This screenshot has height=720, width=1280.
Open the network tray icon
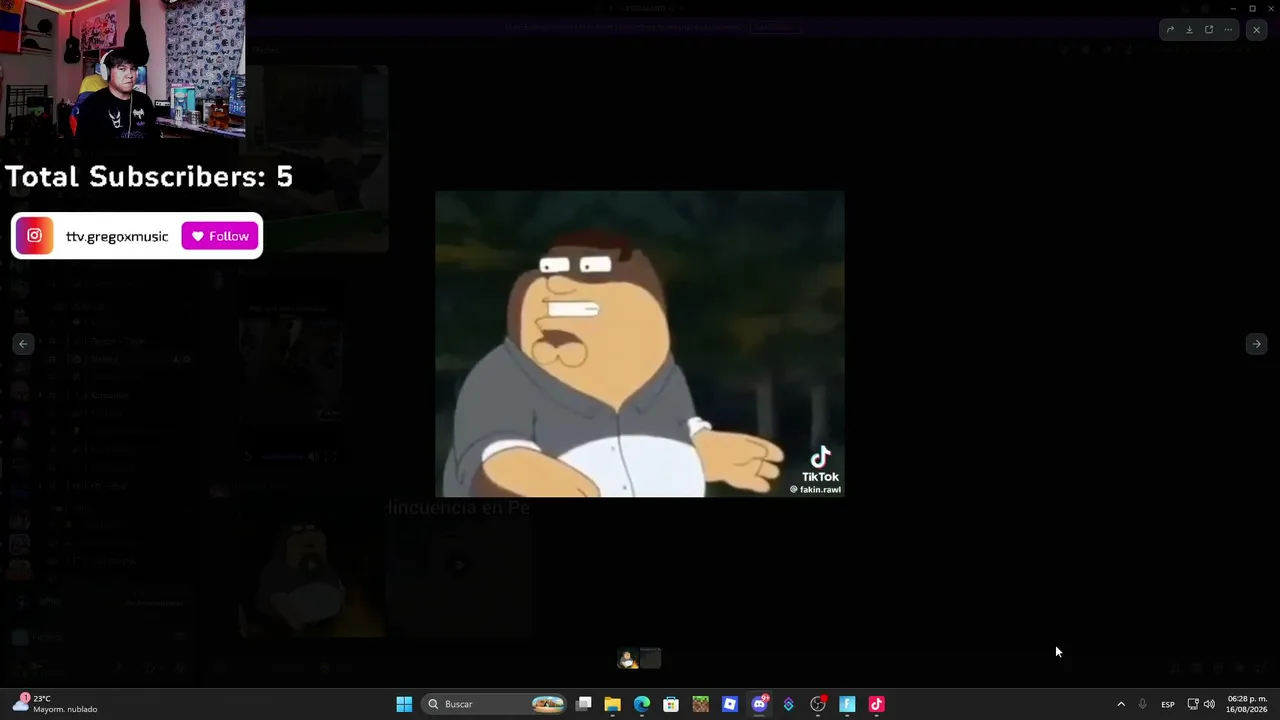point(1193,704)
